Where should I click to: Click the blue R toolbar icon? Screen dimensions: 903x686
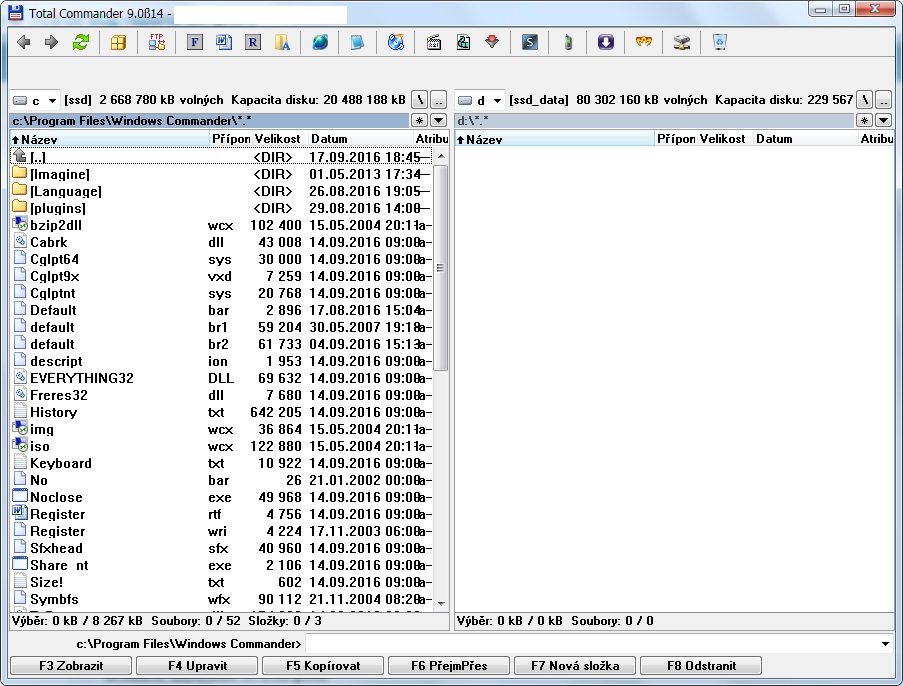coord(252,42)
